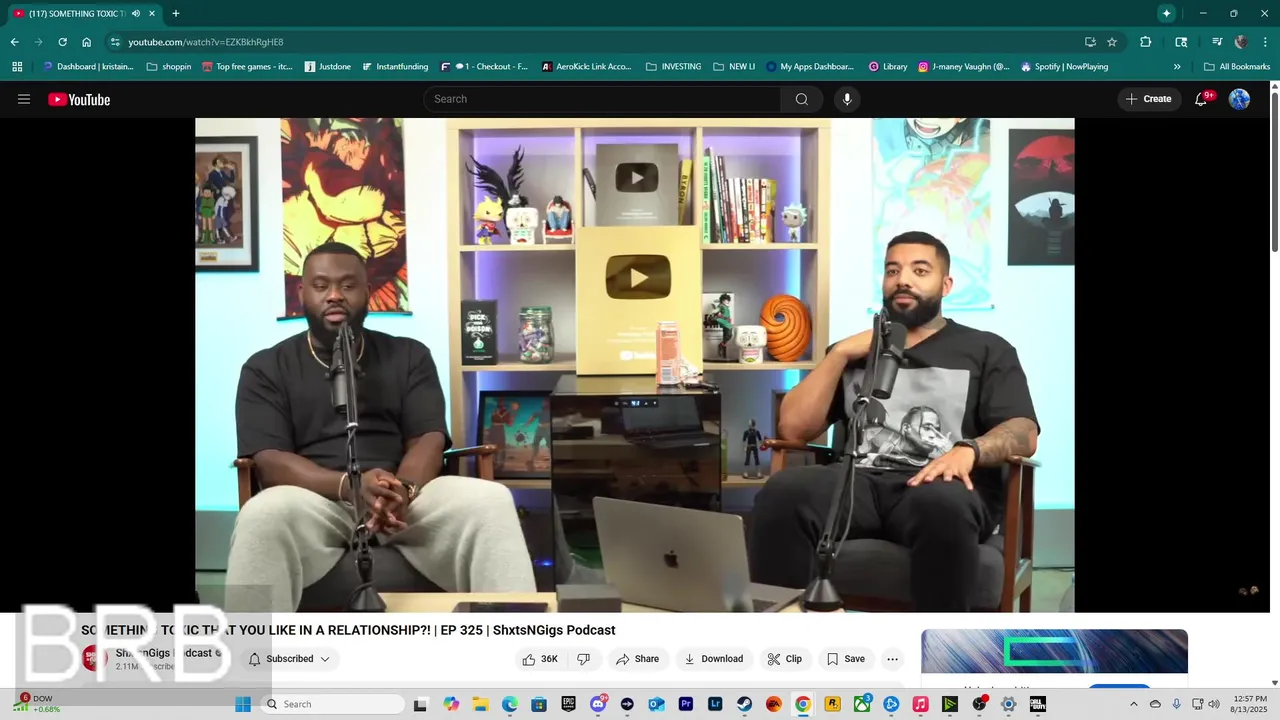Screen dimensions: 1280x720
Task: Open INVESTING bookmarks folder
Action: click(x=674, y=67)
